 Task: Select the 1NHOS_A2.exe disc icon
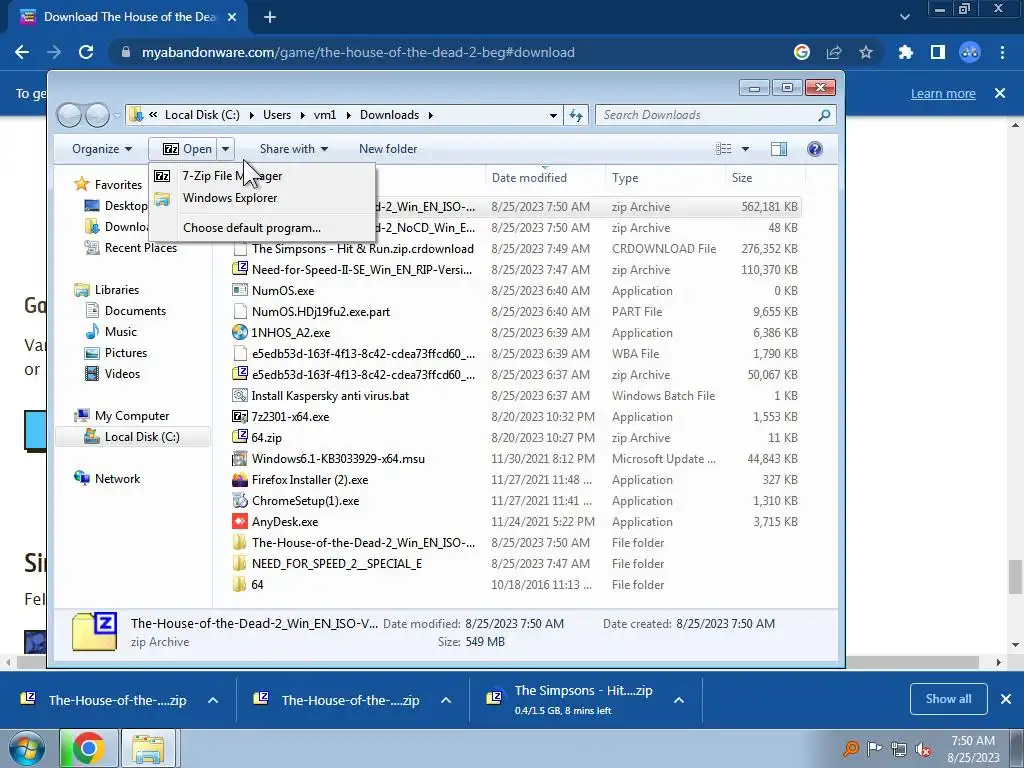(x=240, y=332)
